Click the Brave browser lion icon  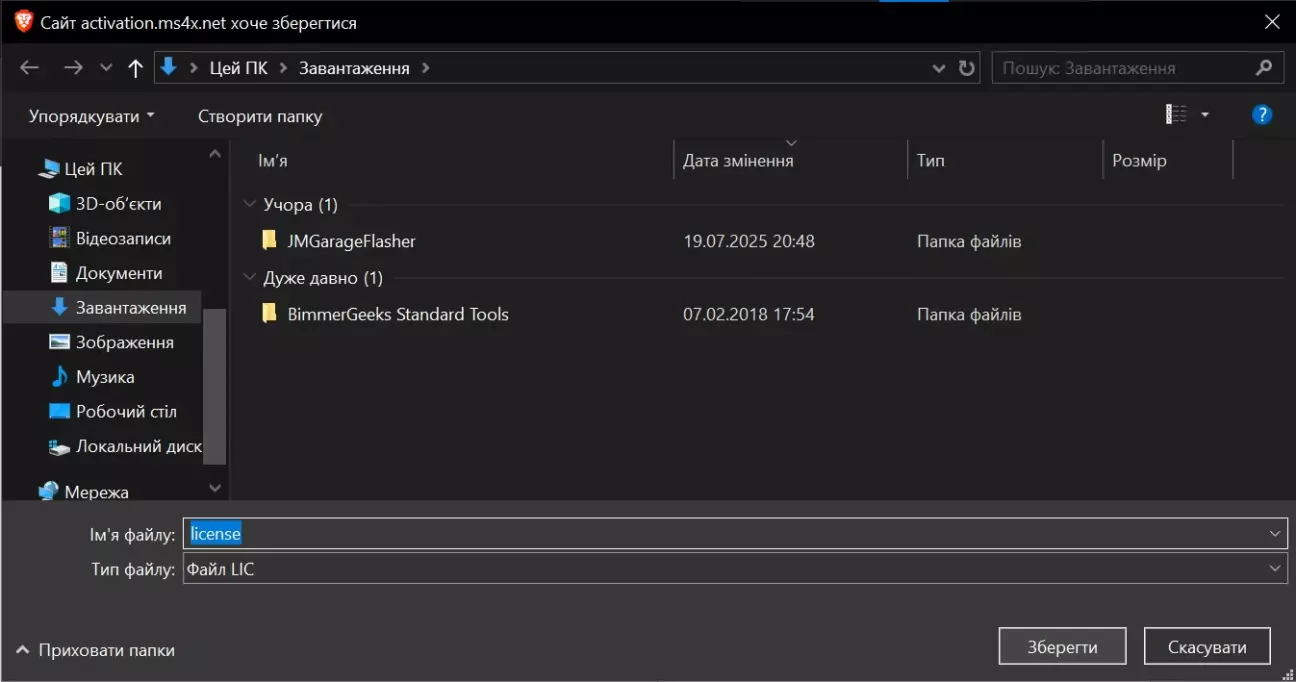23,22
